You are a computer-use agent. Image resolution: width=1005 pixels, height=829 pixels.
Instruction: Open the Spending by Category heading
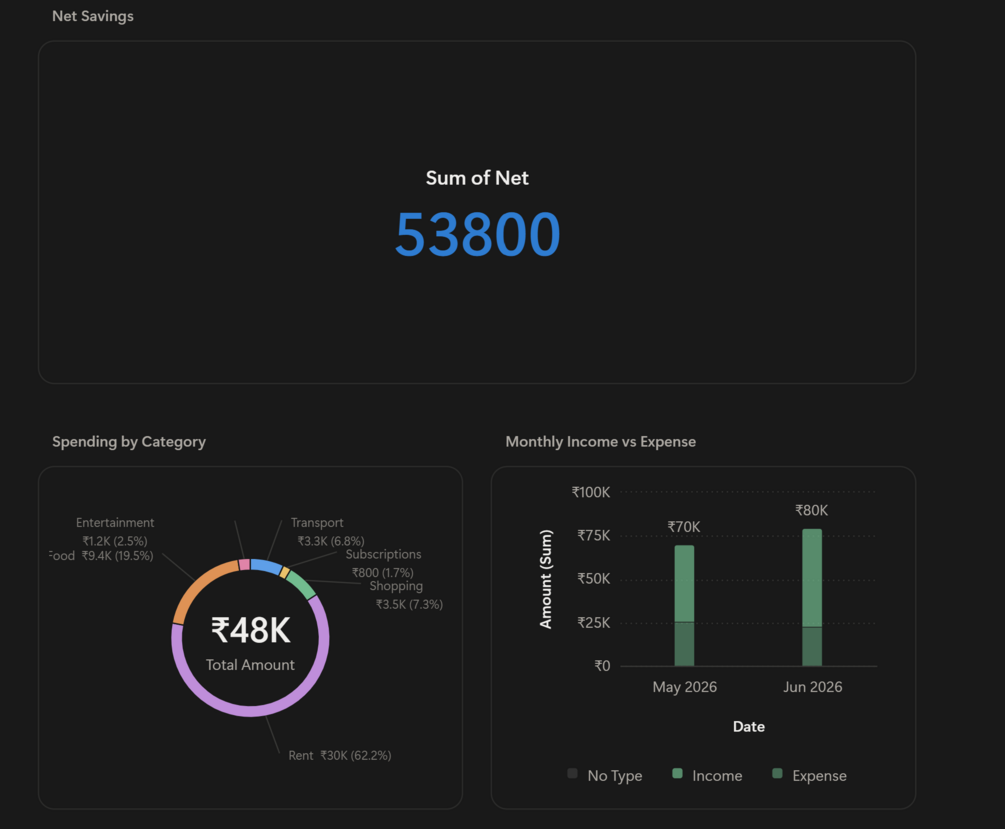pos(129,442)
